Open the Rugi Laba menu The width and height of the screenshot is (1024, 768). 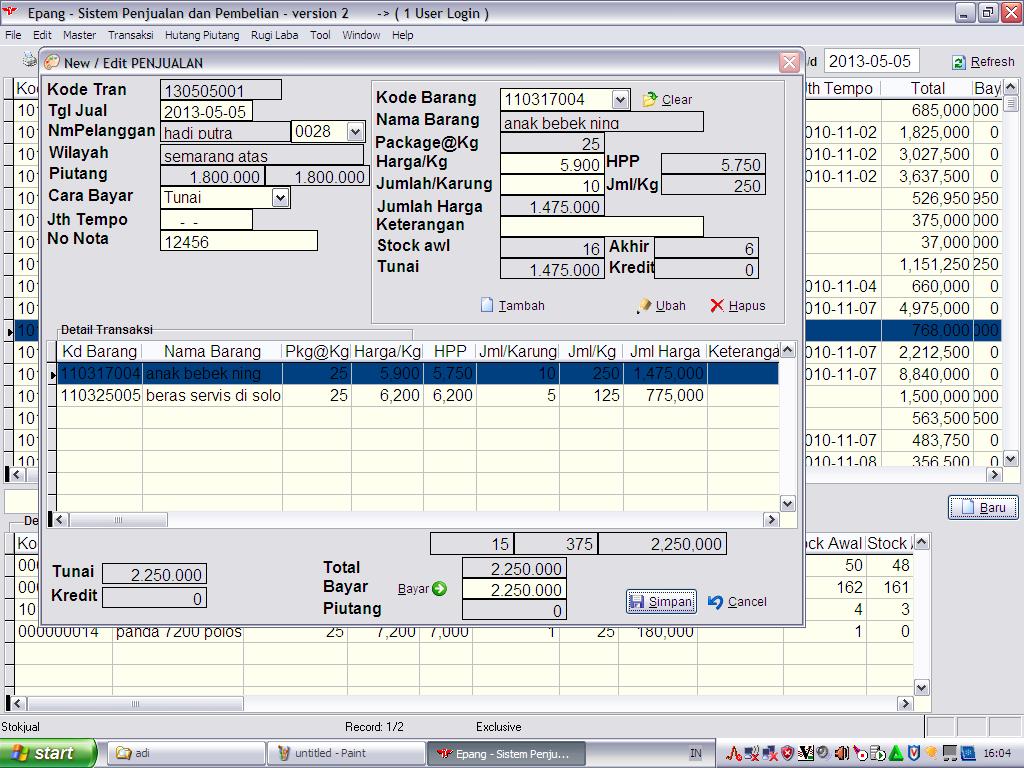click(274, 35)
